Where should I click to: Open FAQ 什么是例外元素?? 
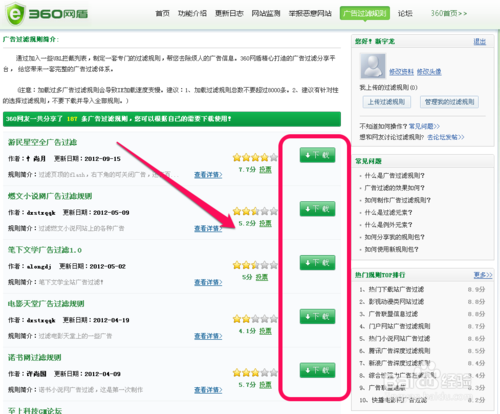pos(388,225)
